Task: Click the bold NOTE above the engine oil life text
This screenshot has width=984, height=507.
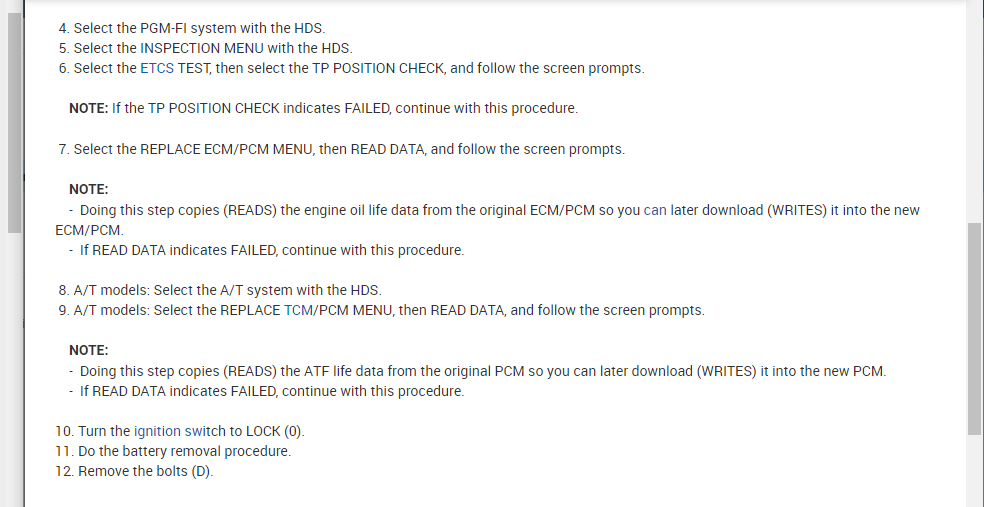Action: point(88,189)
